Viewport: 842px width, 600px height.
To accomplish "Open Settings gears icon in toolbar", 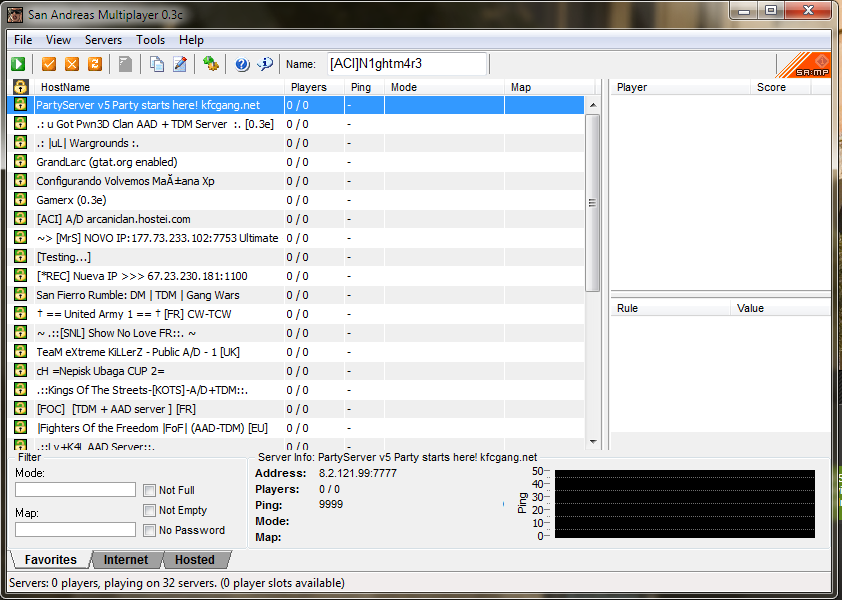I will point(210,64).
